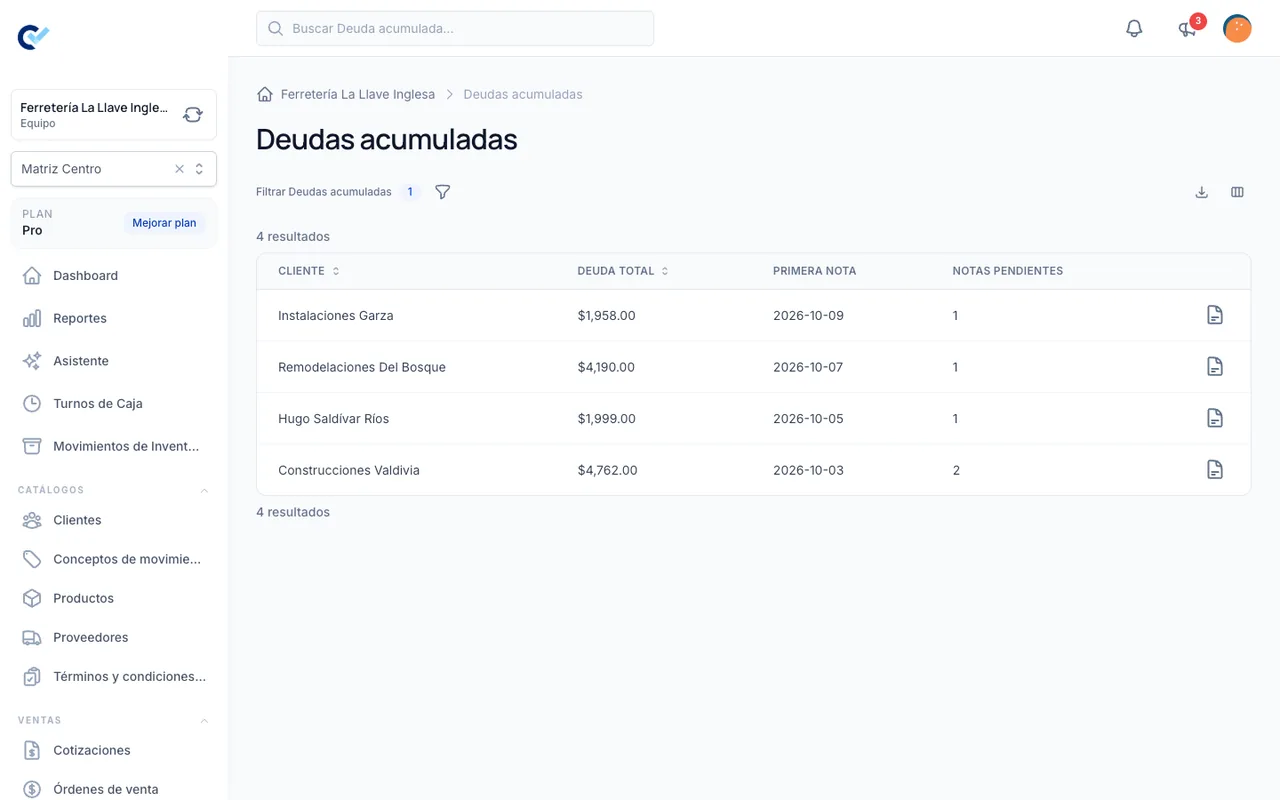Open user avatar menu
This screenshot has width=1280, height=800.
(x=1237, y=28)
